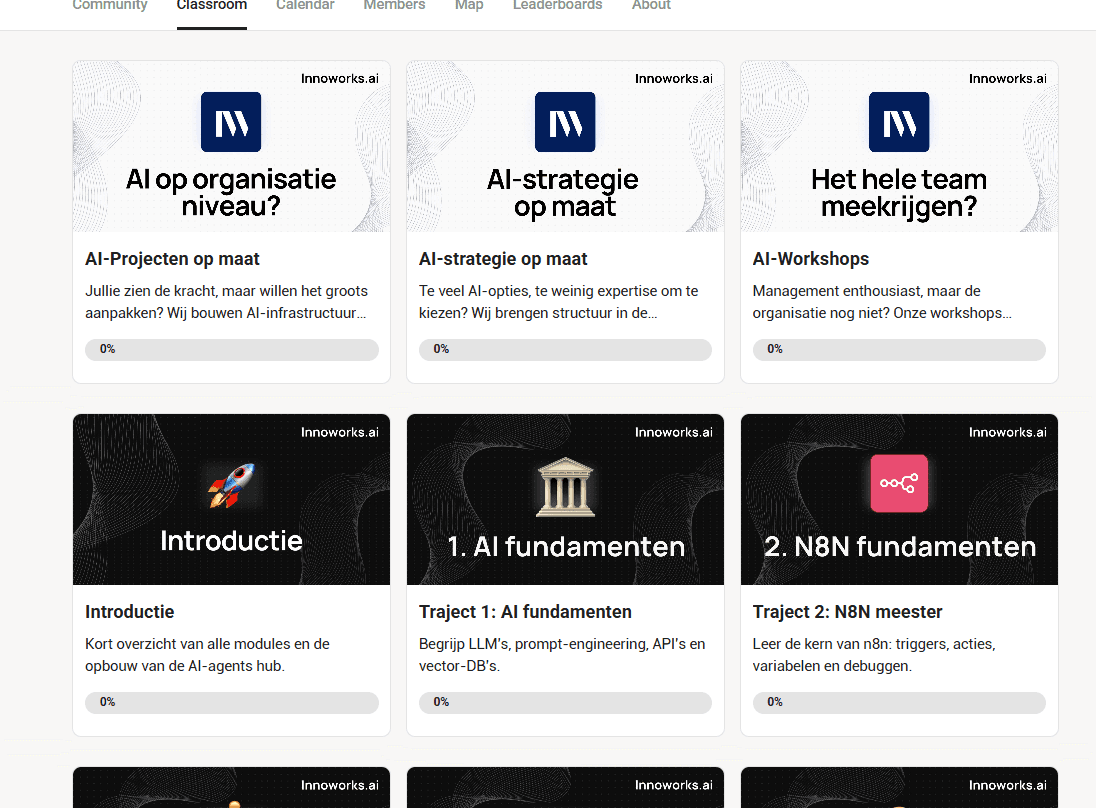This screenshot has width=1096, height=808.
Task: Click description 'Te veel AI-opties, te weinig expertise'
Action: tap(558, 302)
